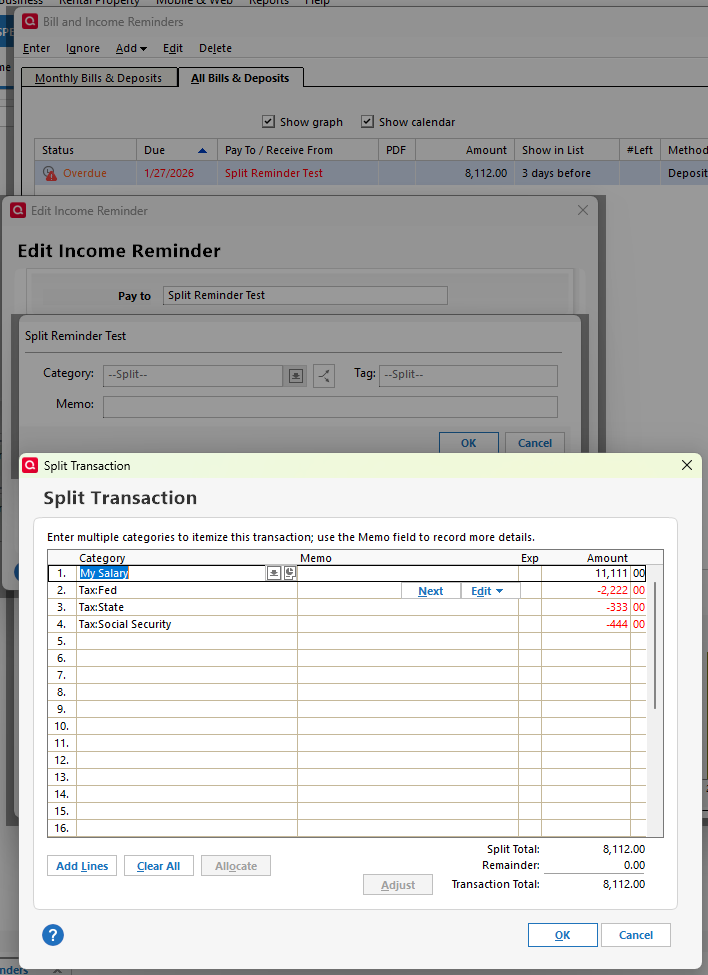Click OK in Split Reminder Test dialog

click(469, 443)
